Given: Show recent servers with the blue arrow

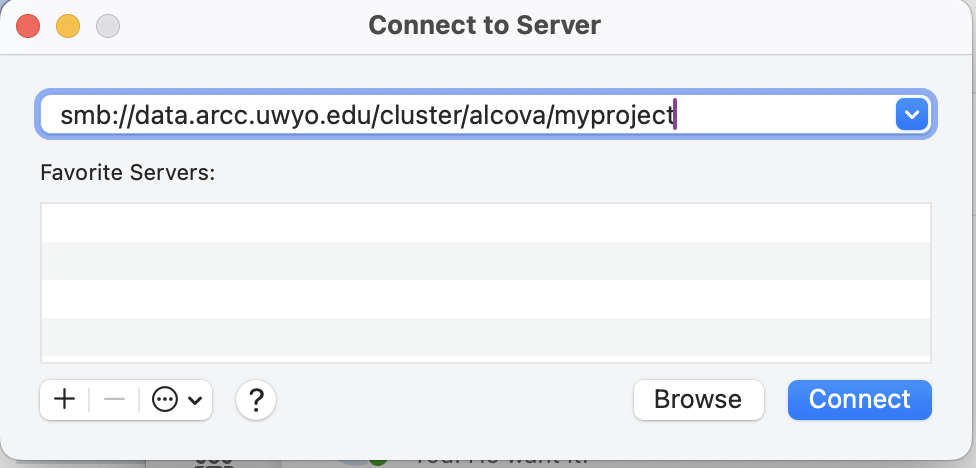Looking at the screenshot, I should click(x=910, y=115).
